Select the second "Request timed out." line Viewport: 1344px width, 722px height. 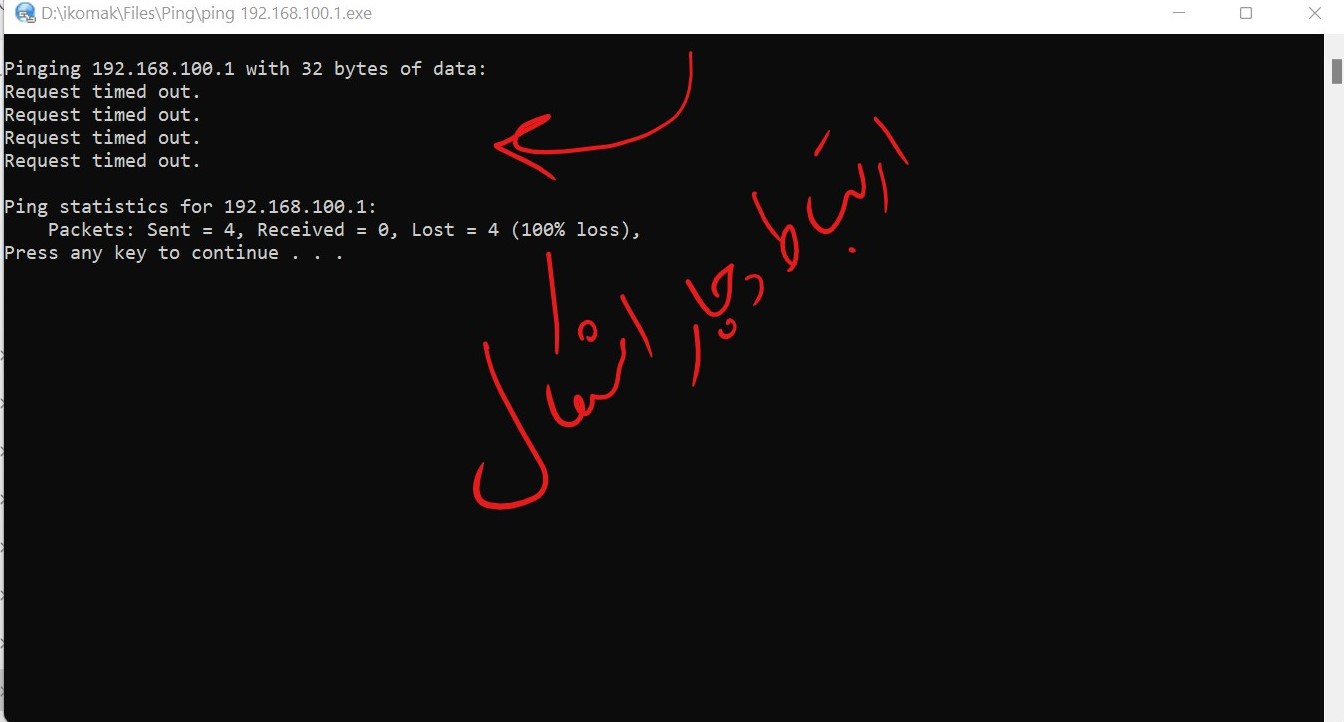(102, 115)
